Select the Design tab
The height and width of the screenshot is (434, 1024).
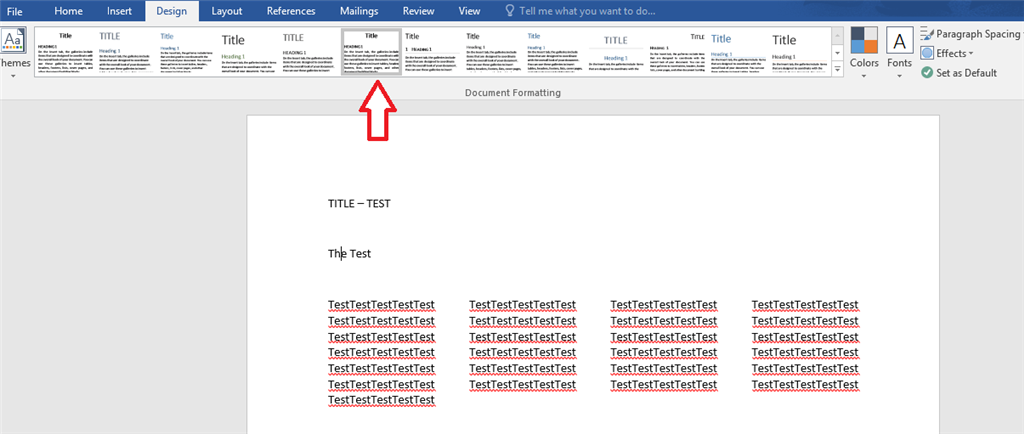[x=172, y=11]
